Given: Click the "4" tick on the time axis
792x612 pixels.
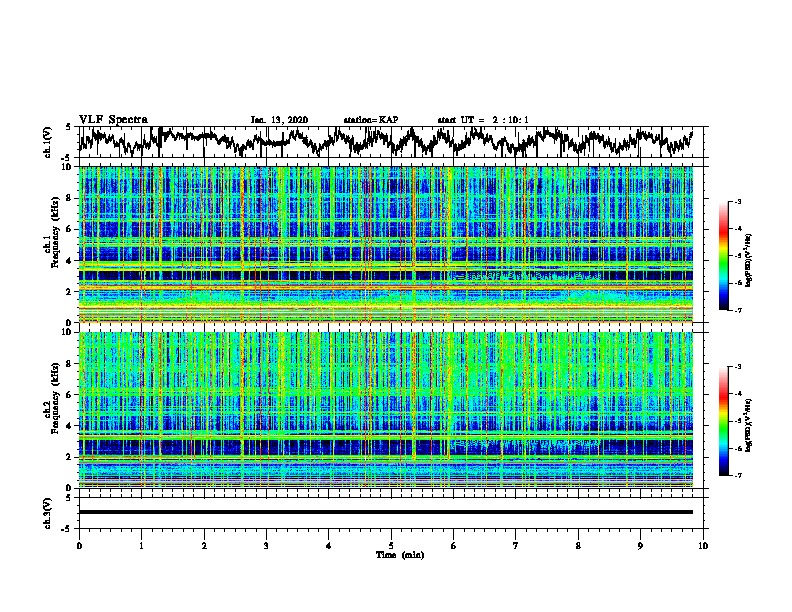Looking at the screenshot, I should coord(329,546).
